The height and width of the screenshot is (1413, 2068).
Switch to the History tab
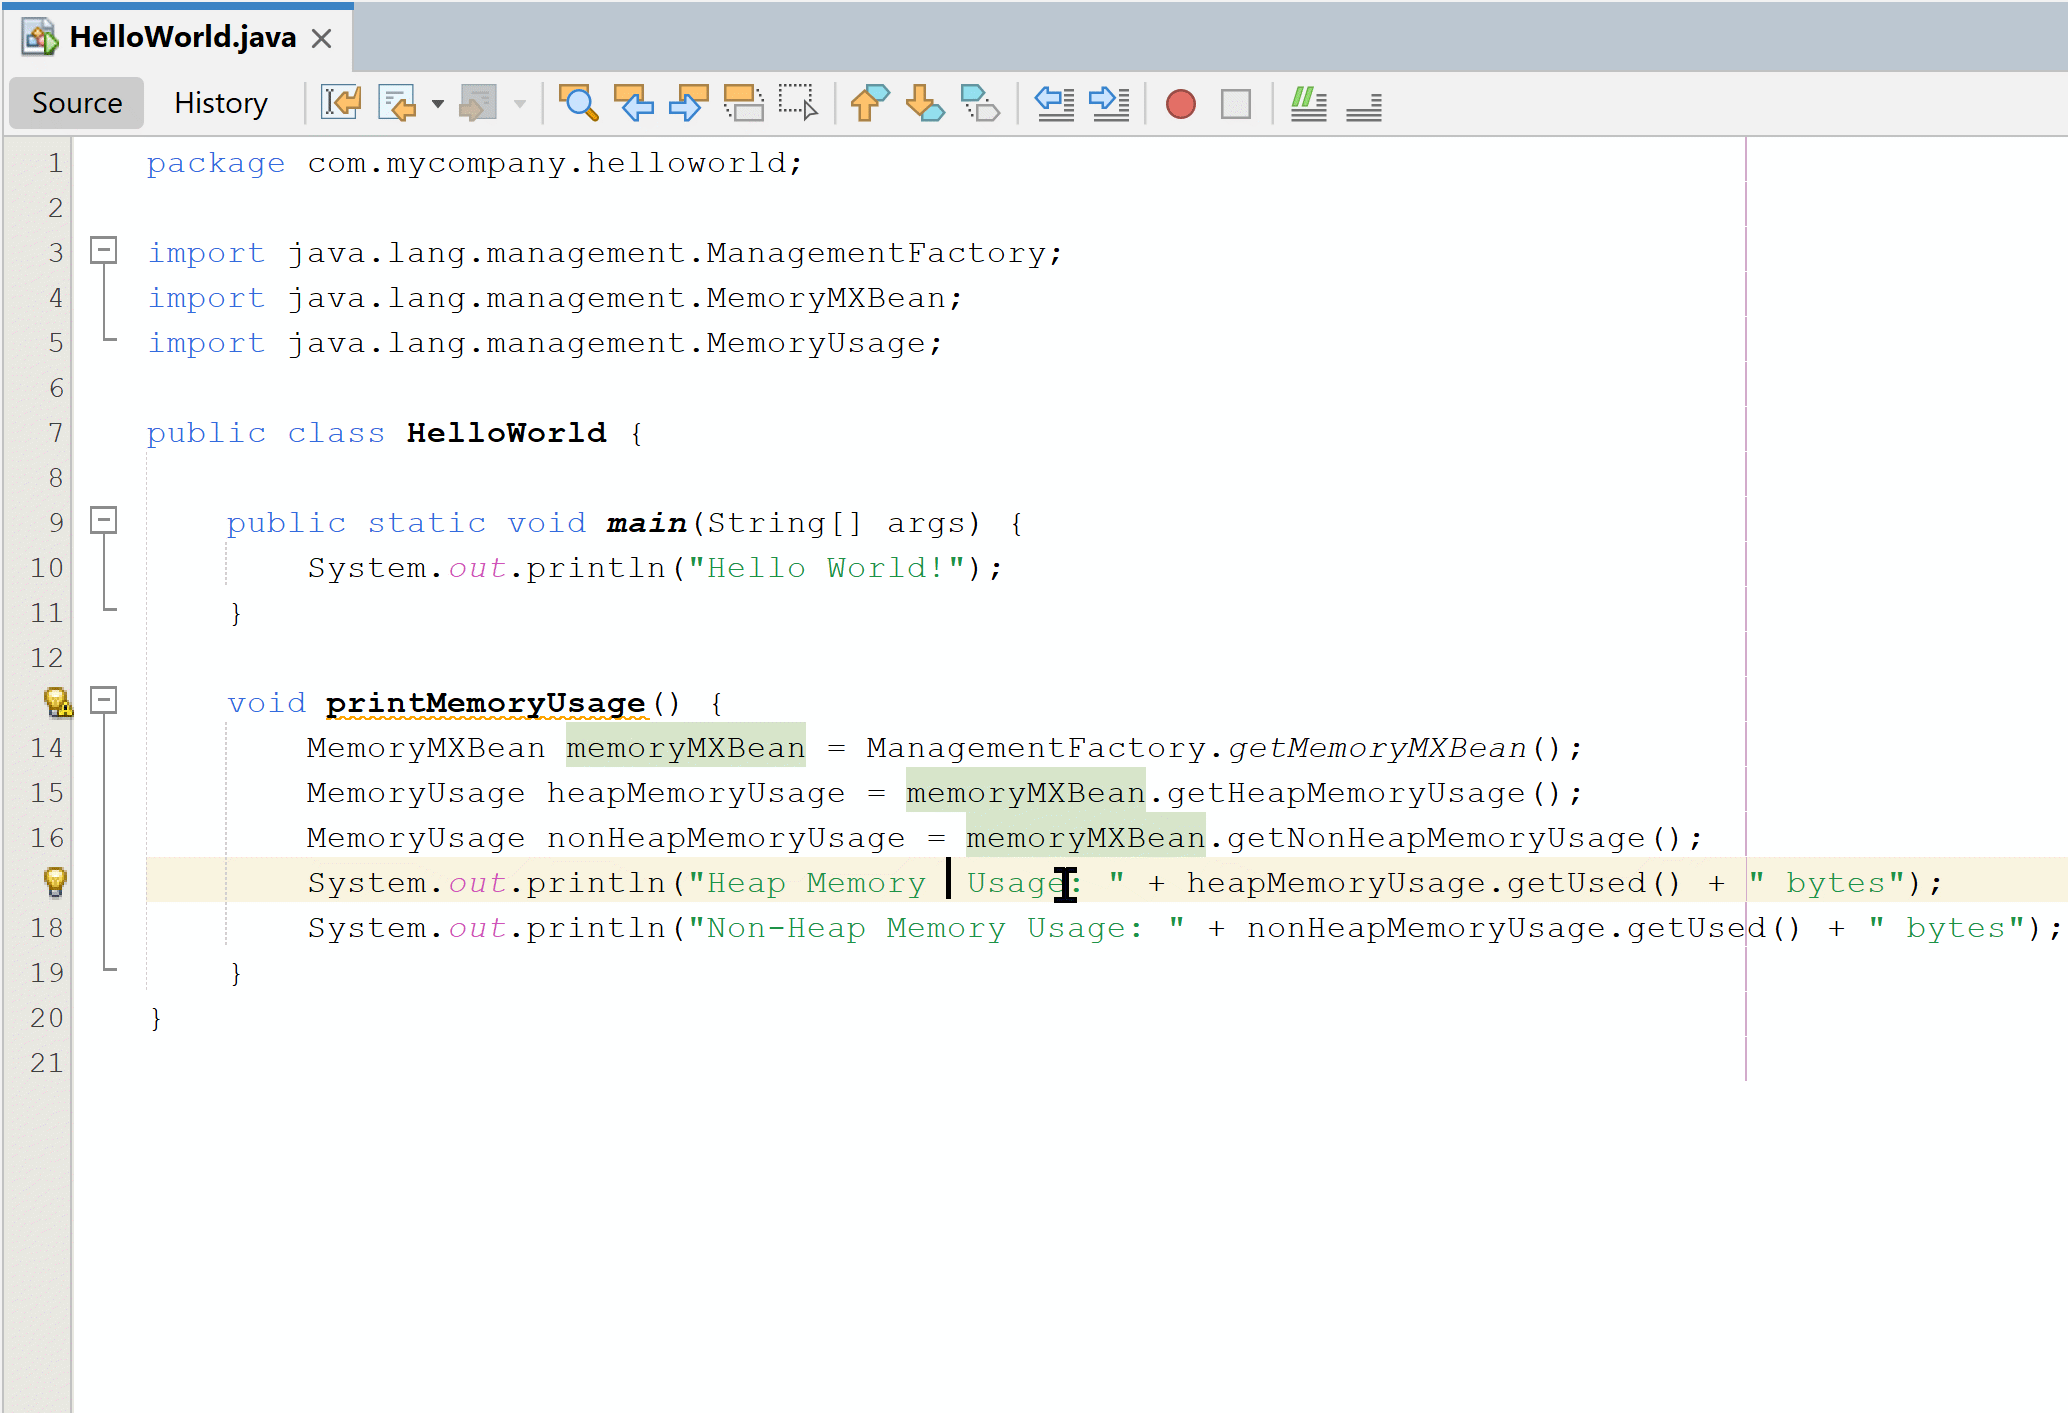coord(218,102)
